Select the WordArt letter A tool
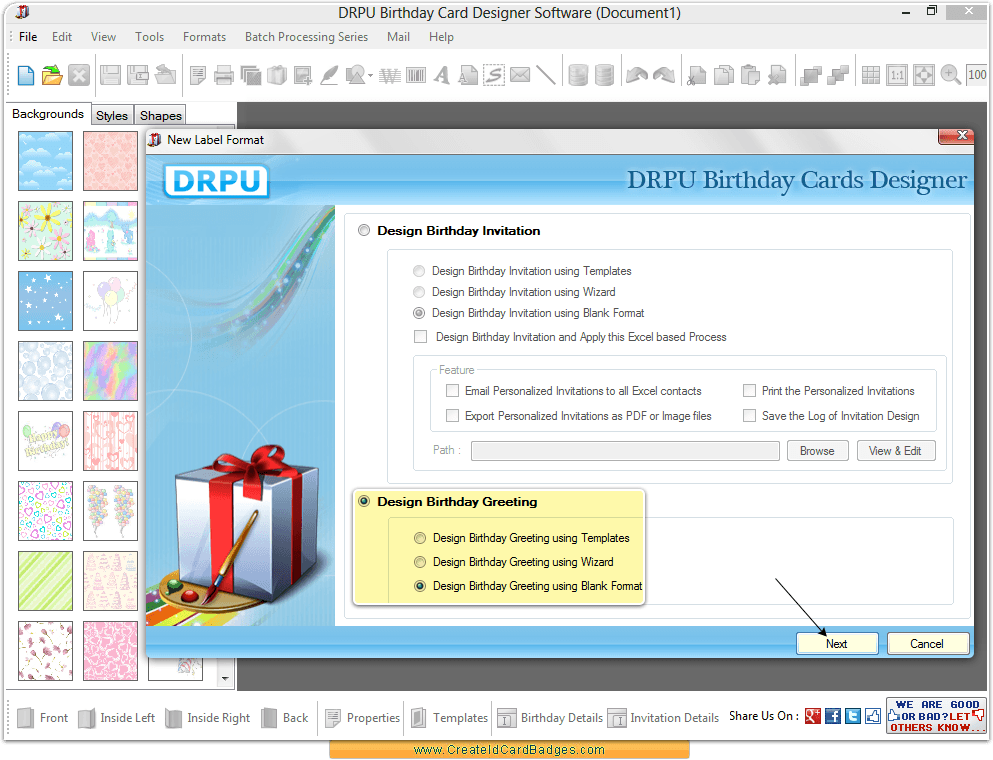993x760 pixels. click(x=442, y=75)
